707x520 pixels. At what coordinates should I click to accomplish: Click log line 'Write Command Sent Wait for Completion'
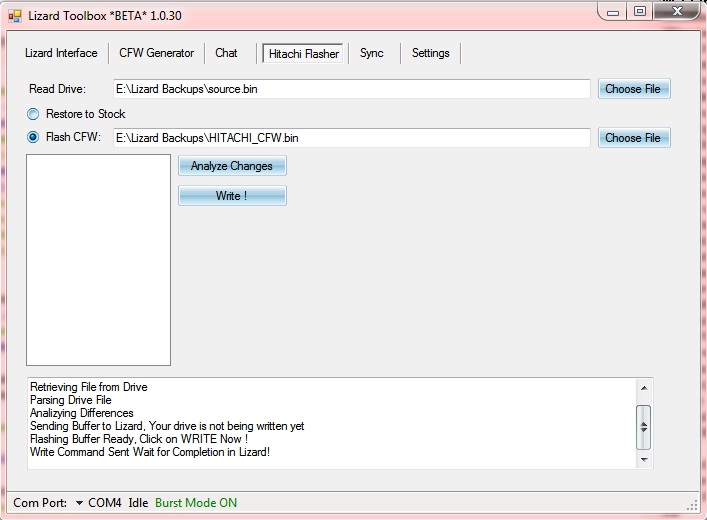[150, 452]
